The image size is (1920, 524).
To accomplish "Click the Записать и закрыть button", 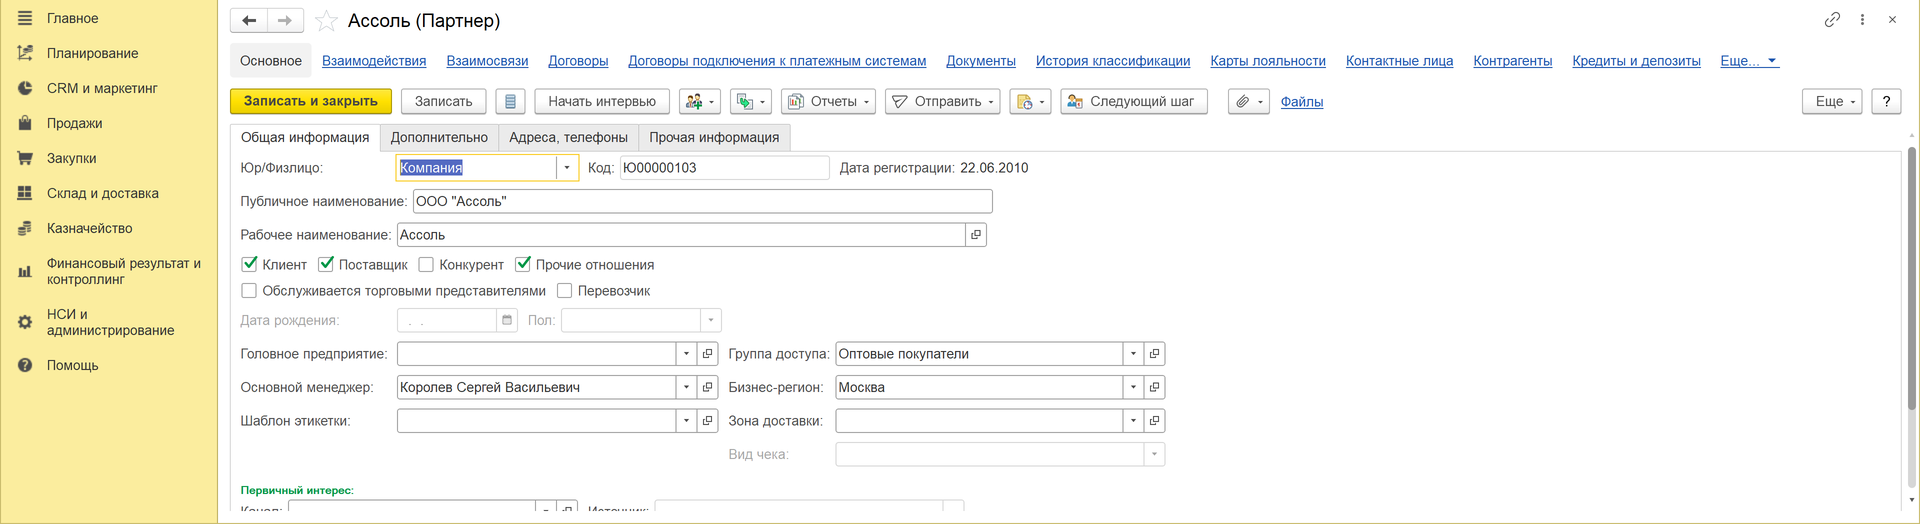I will (x=311, y=101).
